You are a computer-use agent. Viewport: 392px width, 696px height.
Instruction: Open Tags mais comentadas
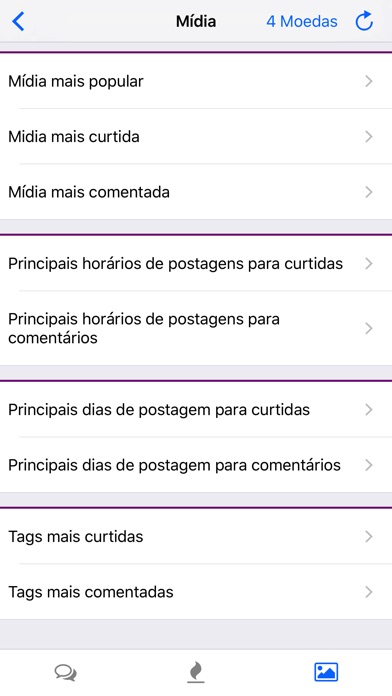coord(196,592)
